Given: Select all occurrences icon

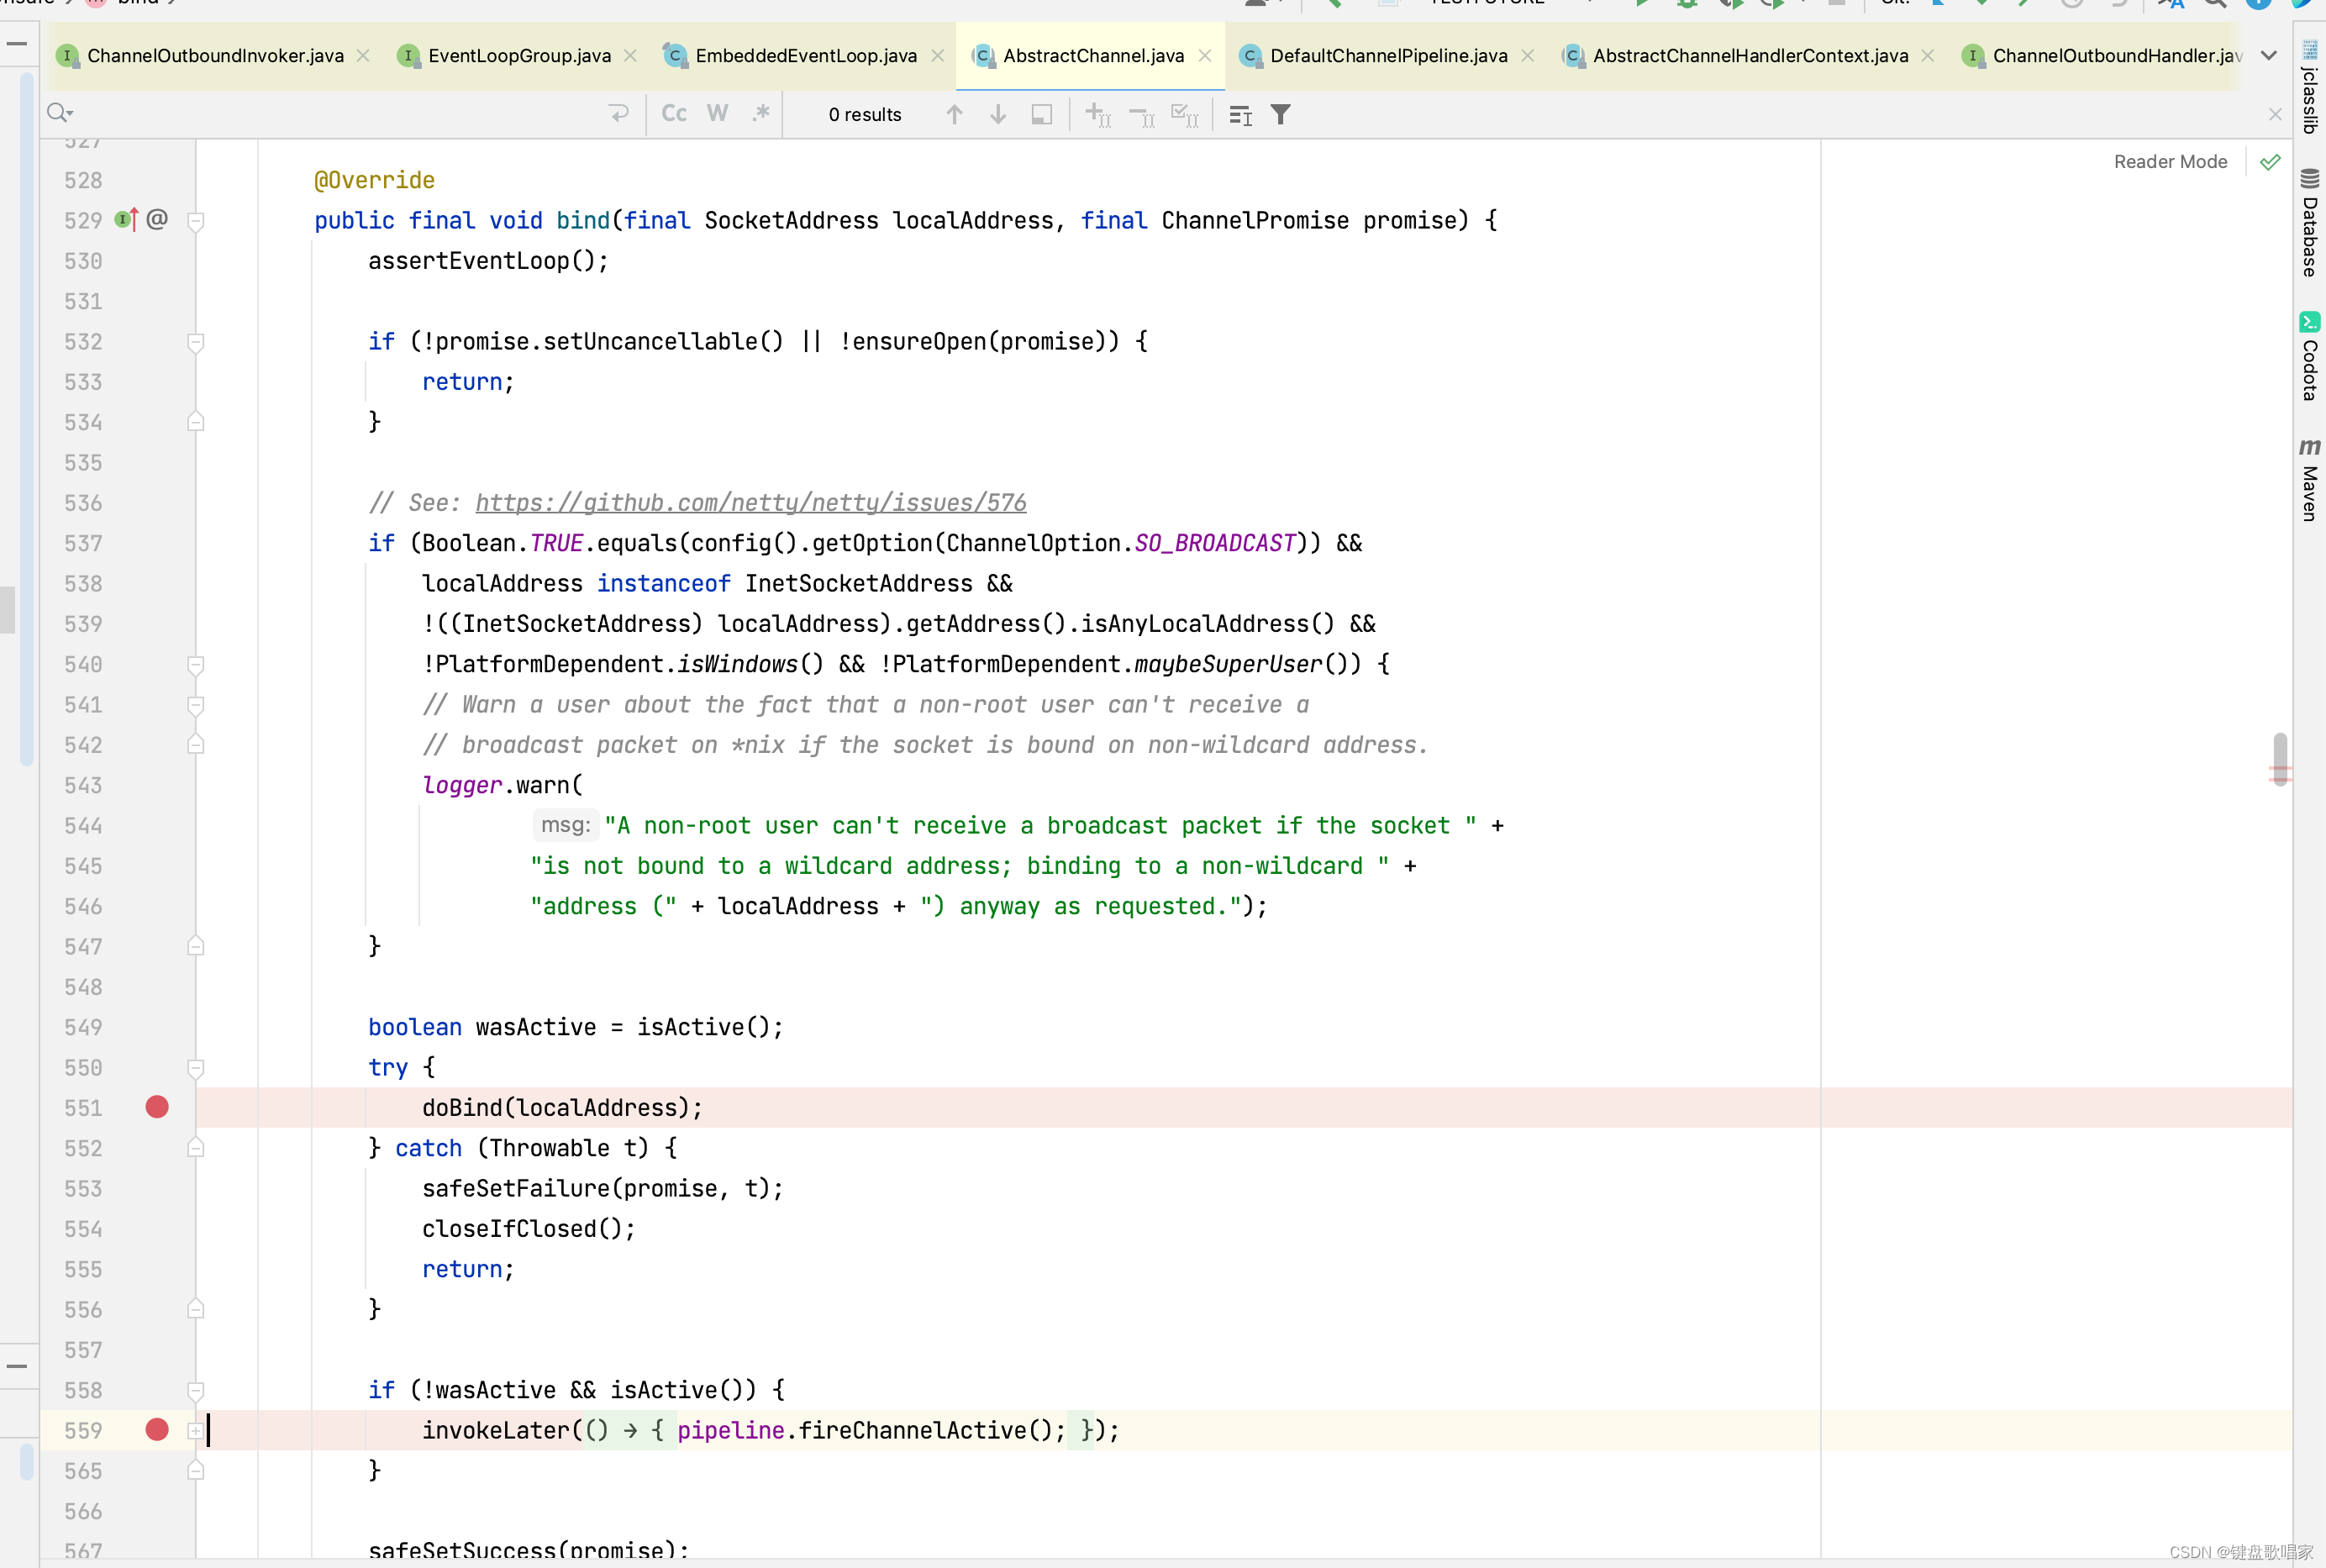Looking at the screenshot, I should click(1185, 115).
